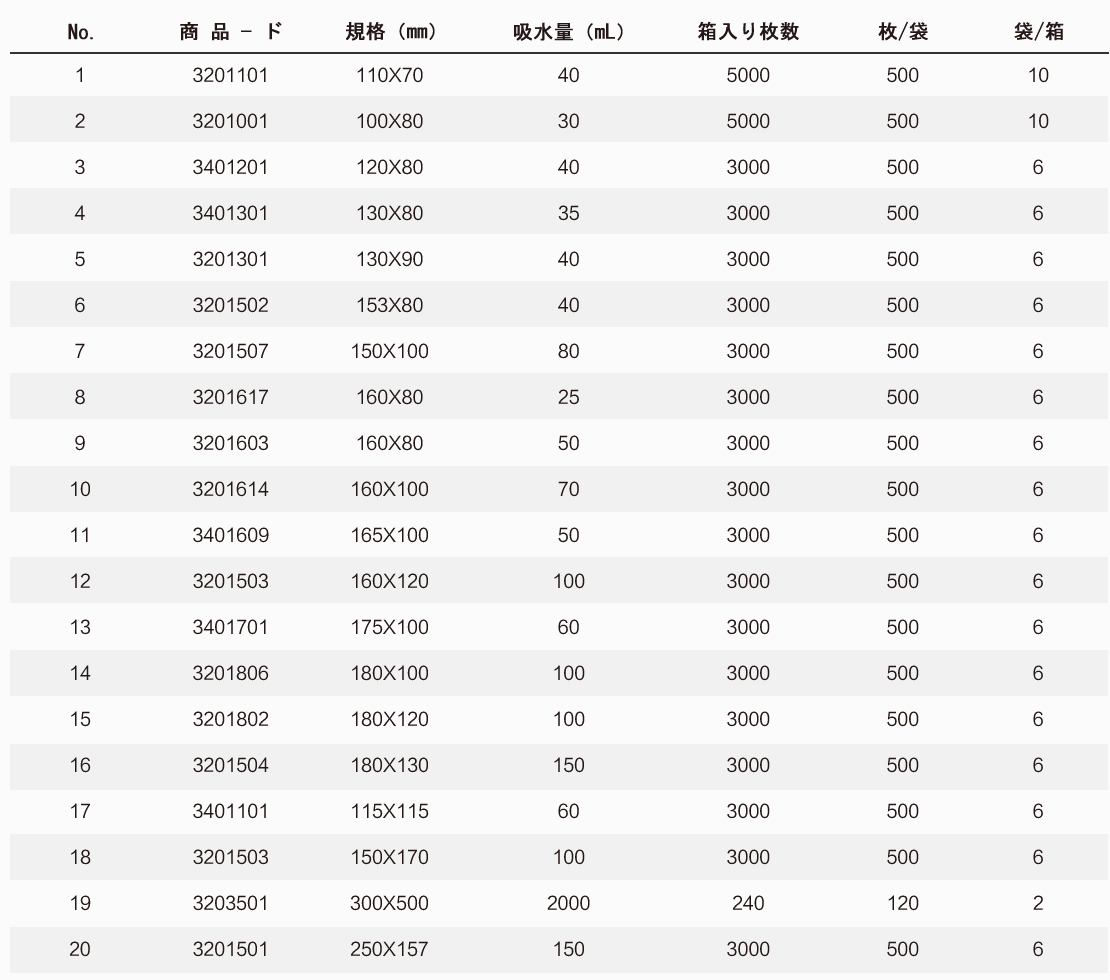Click product code 3203501
The width and height of the screenshot is (1110, 980).
[x=230, y=903]
